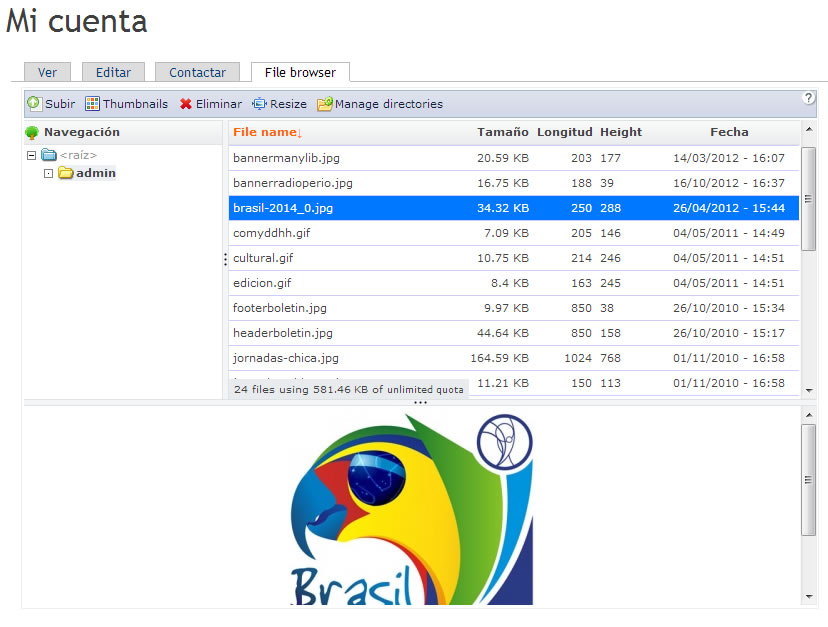Click size value 164.59 KB
The height and width of the screenshot is (627, 828).
pyautogui.click(x=500, y=358)
